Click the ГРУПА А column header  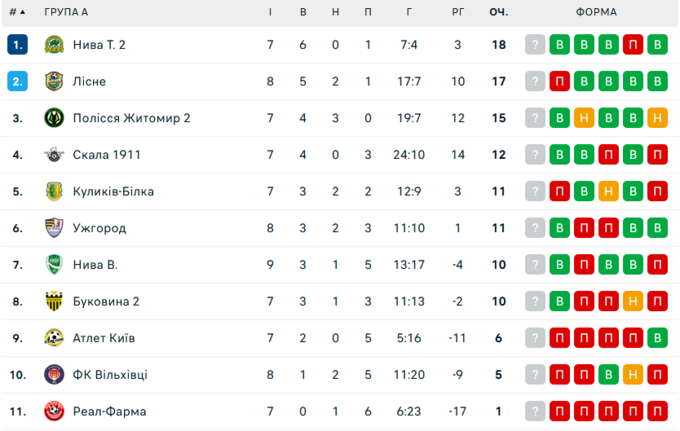[x=66, y=12]
